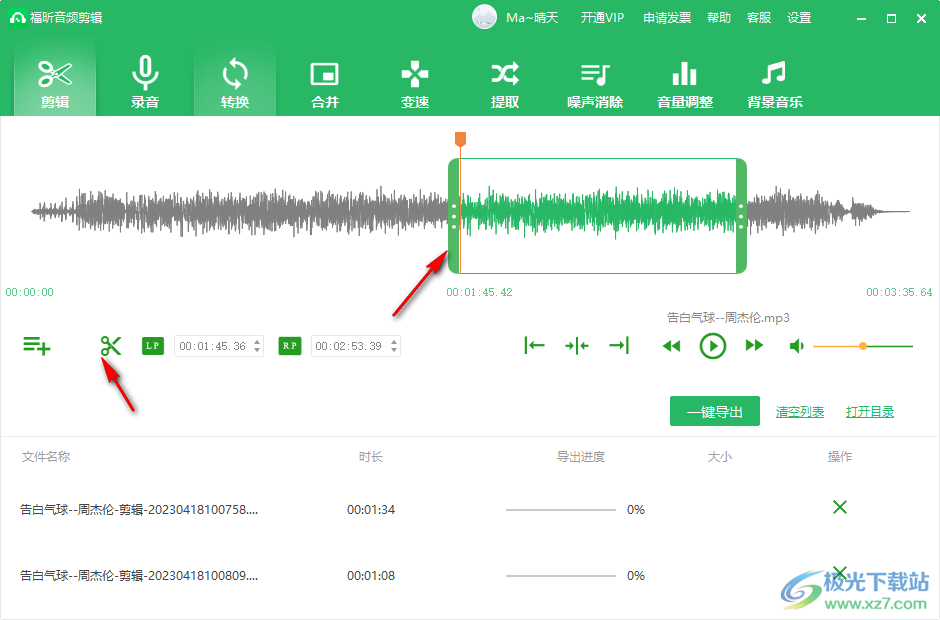This screenshot has height=620, width=940.
Task: Open the 设置 settings menu
Action: click(x=799, y=18)
